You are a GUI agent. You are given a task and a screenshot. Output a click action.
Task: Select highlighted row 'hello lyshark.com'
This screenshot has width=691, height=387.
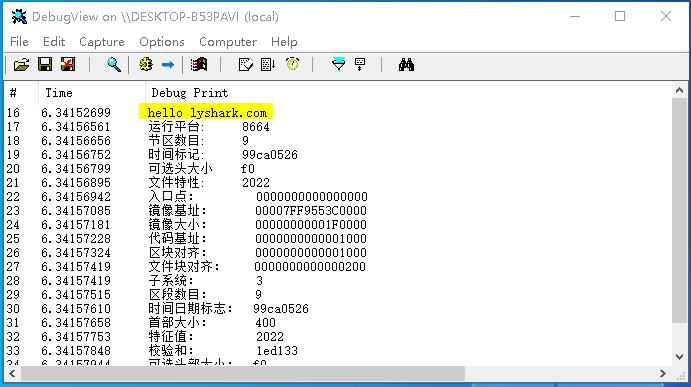(x=206, y=112)
